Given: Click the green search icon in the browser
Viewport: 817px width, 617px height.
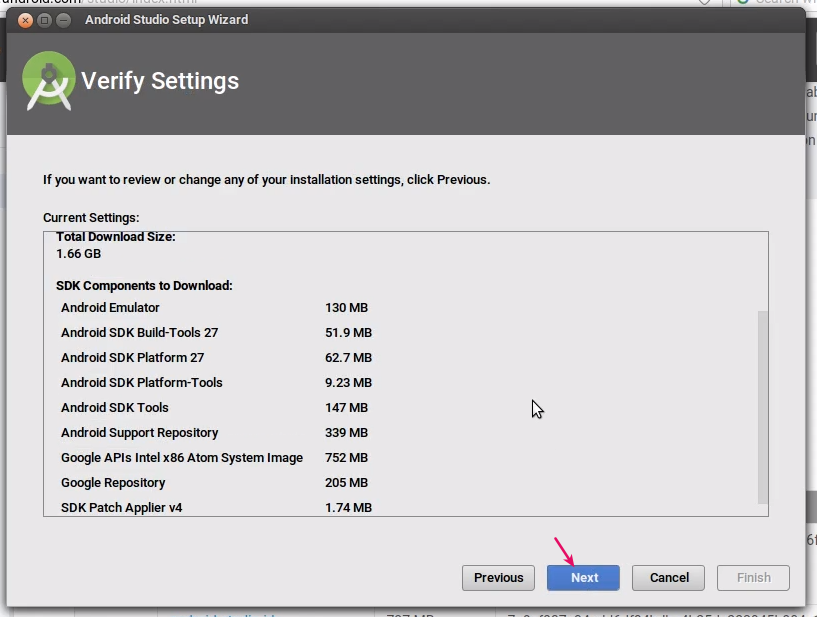Looking at the screenshot, I should coord(740,3).
